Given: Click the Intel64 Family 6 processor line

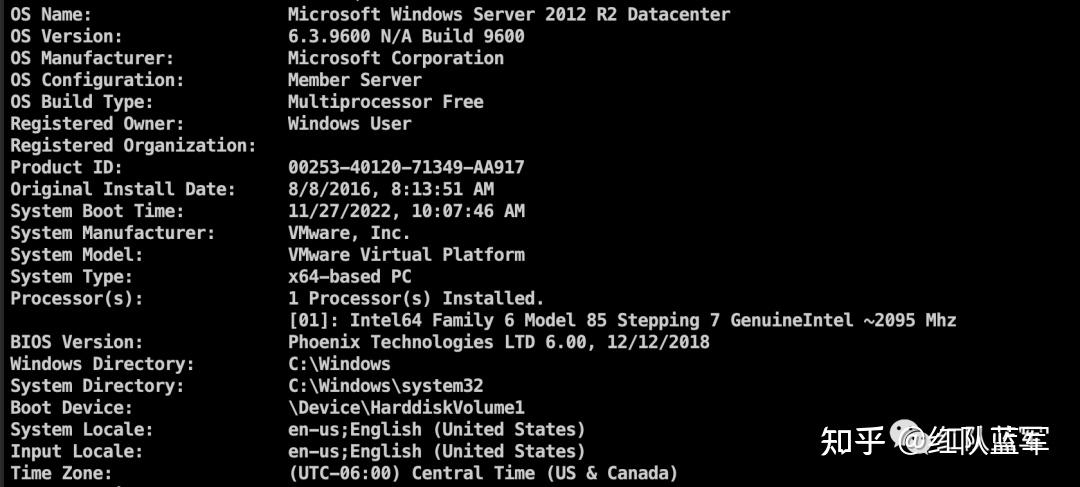Looking at the screenshot, I should tap(622, 321).
